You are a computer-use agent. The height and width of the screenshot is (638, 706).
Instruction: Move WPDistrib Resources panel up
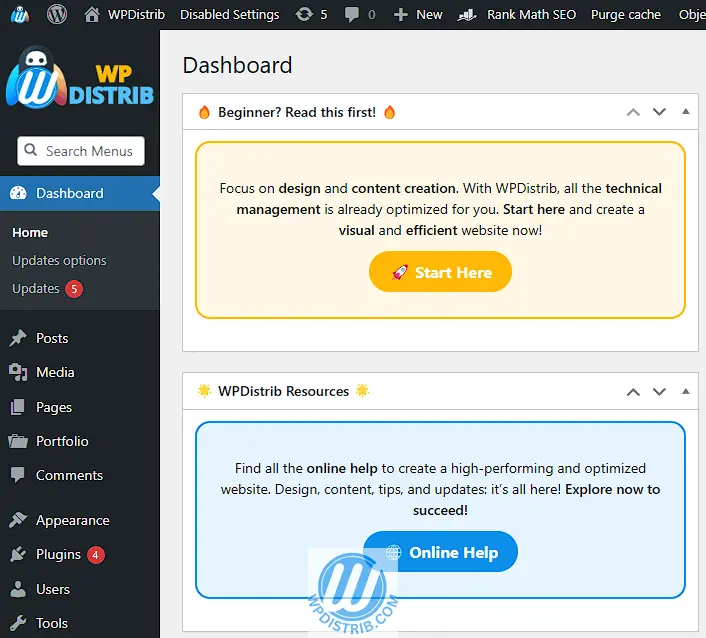[633, 392]
